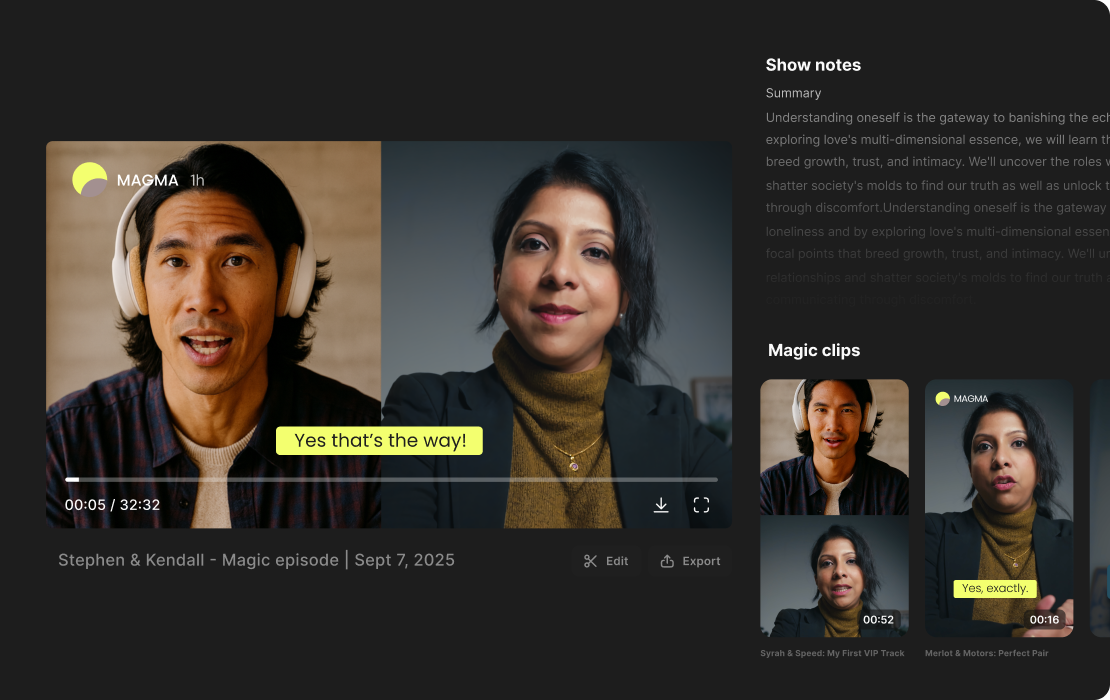Click 'Syrah & Speed: My First VIP Track' title
Image resolution: width=1110 pixels, height=700 pixels.
[832, 653]
